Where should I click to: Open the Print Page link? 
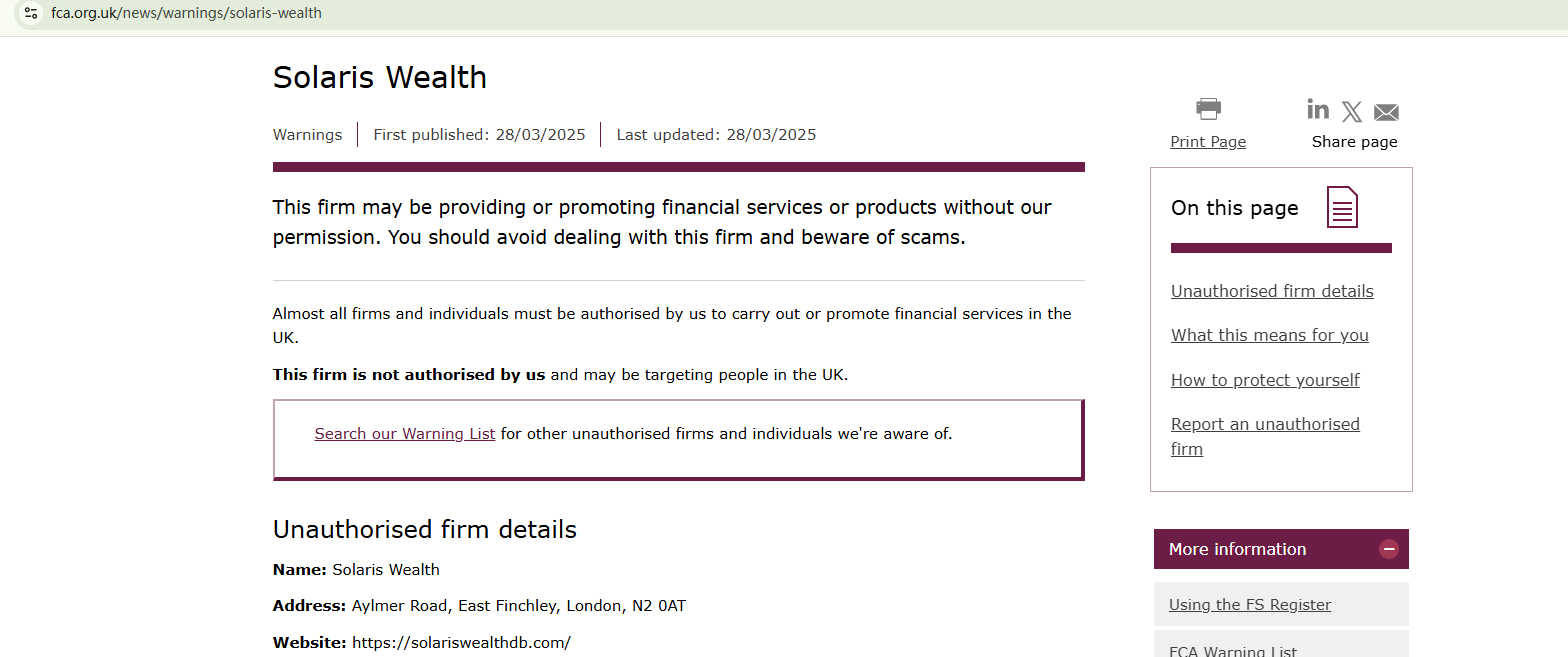coord(1208,142)
